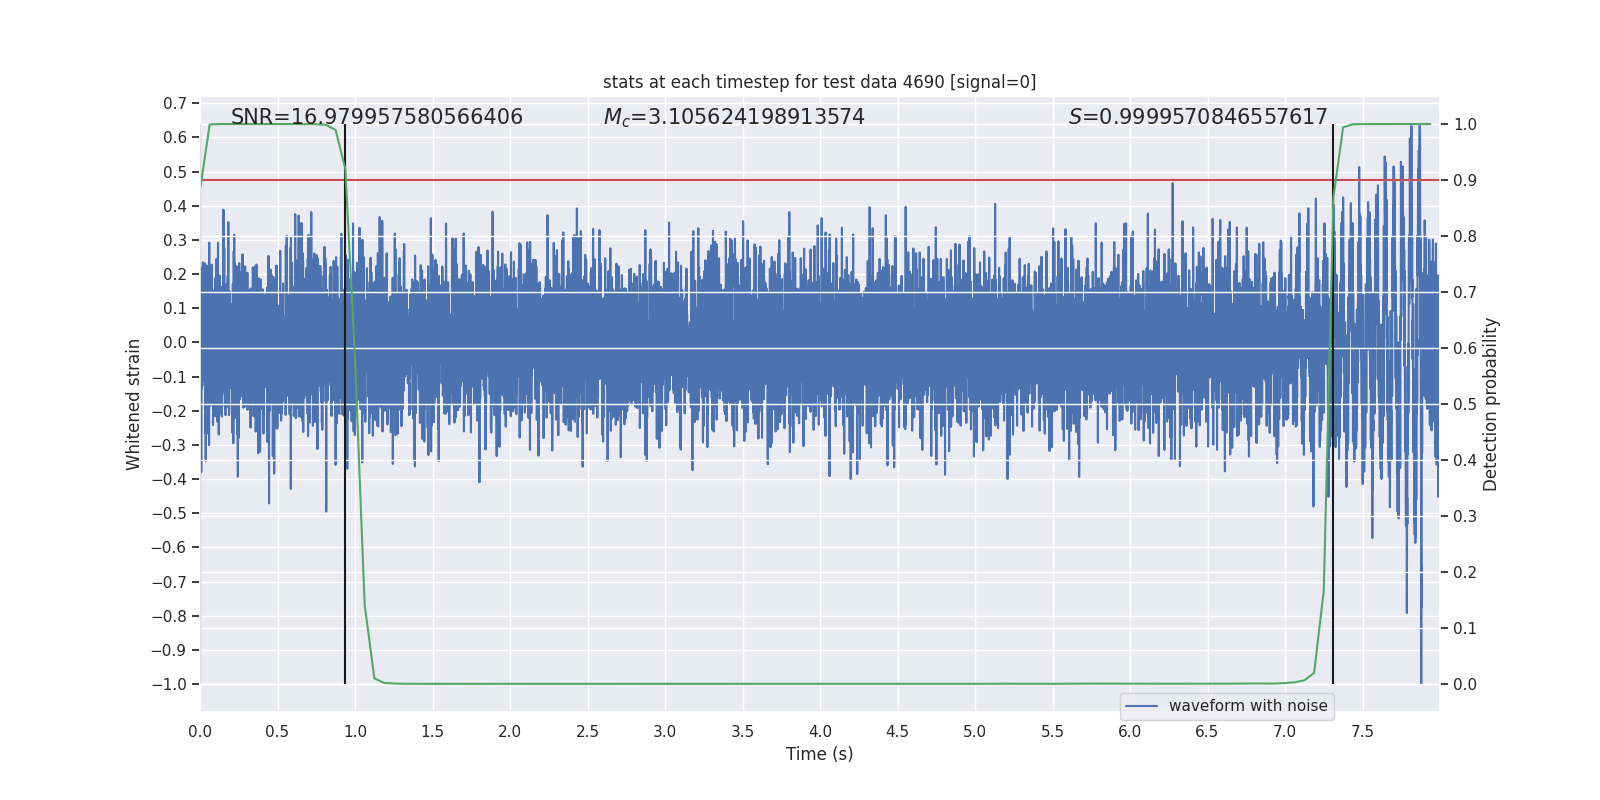1600x800 pixels.
Task: Click the plot title mentioning test data 4690
Action: pos(819,82)
